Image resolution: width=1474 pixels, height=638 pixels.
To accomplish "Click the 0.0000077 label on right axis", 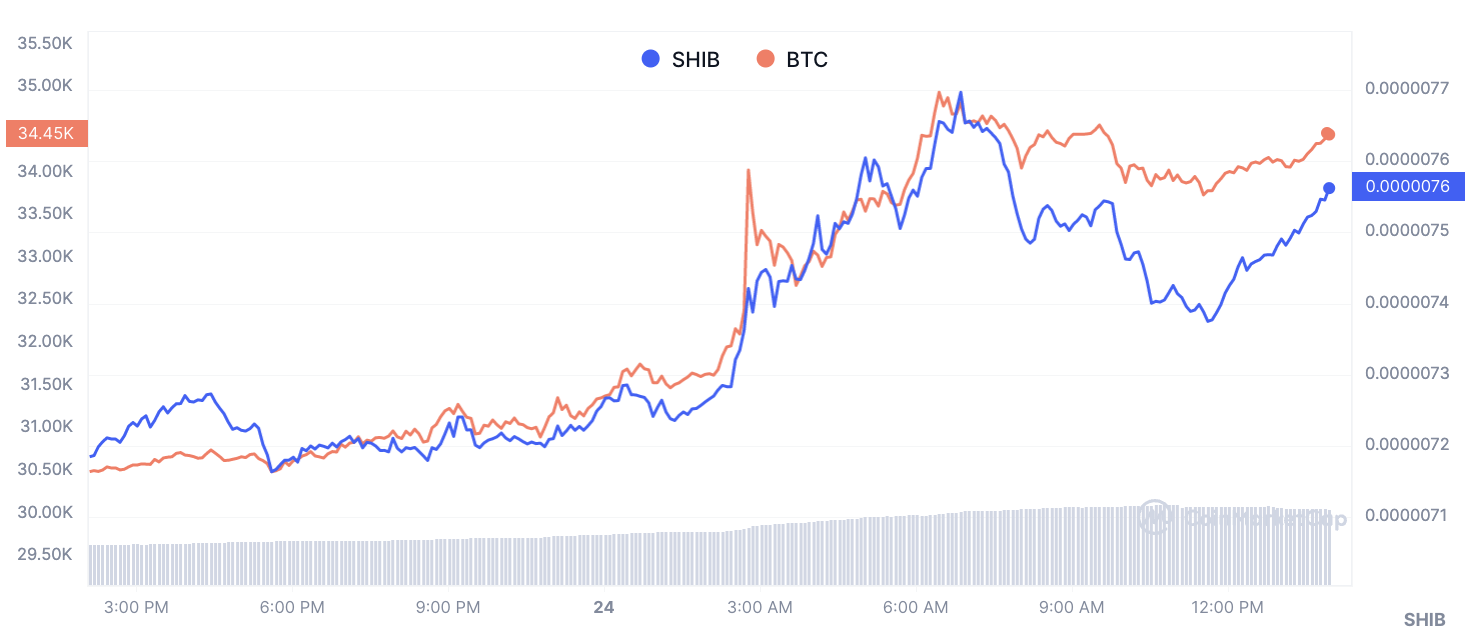I will coord(1407,88).
